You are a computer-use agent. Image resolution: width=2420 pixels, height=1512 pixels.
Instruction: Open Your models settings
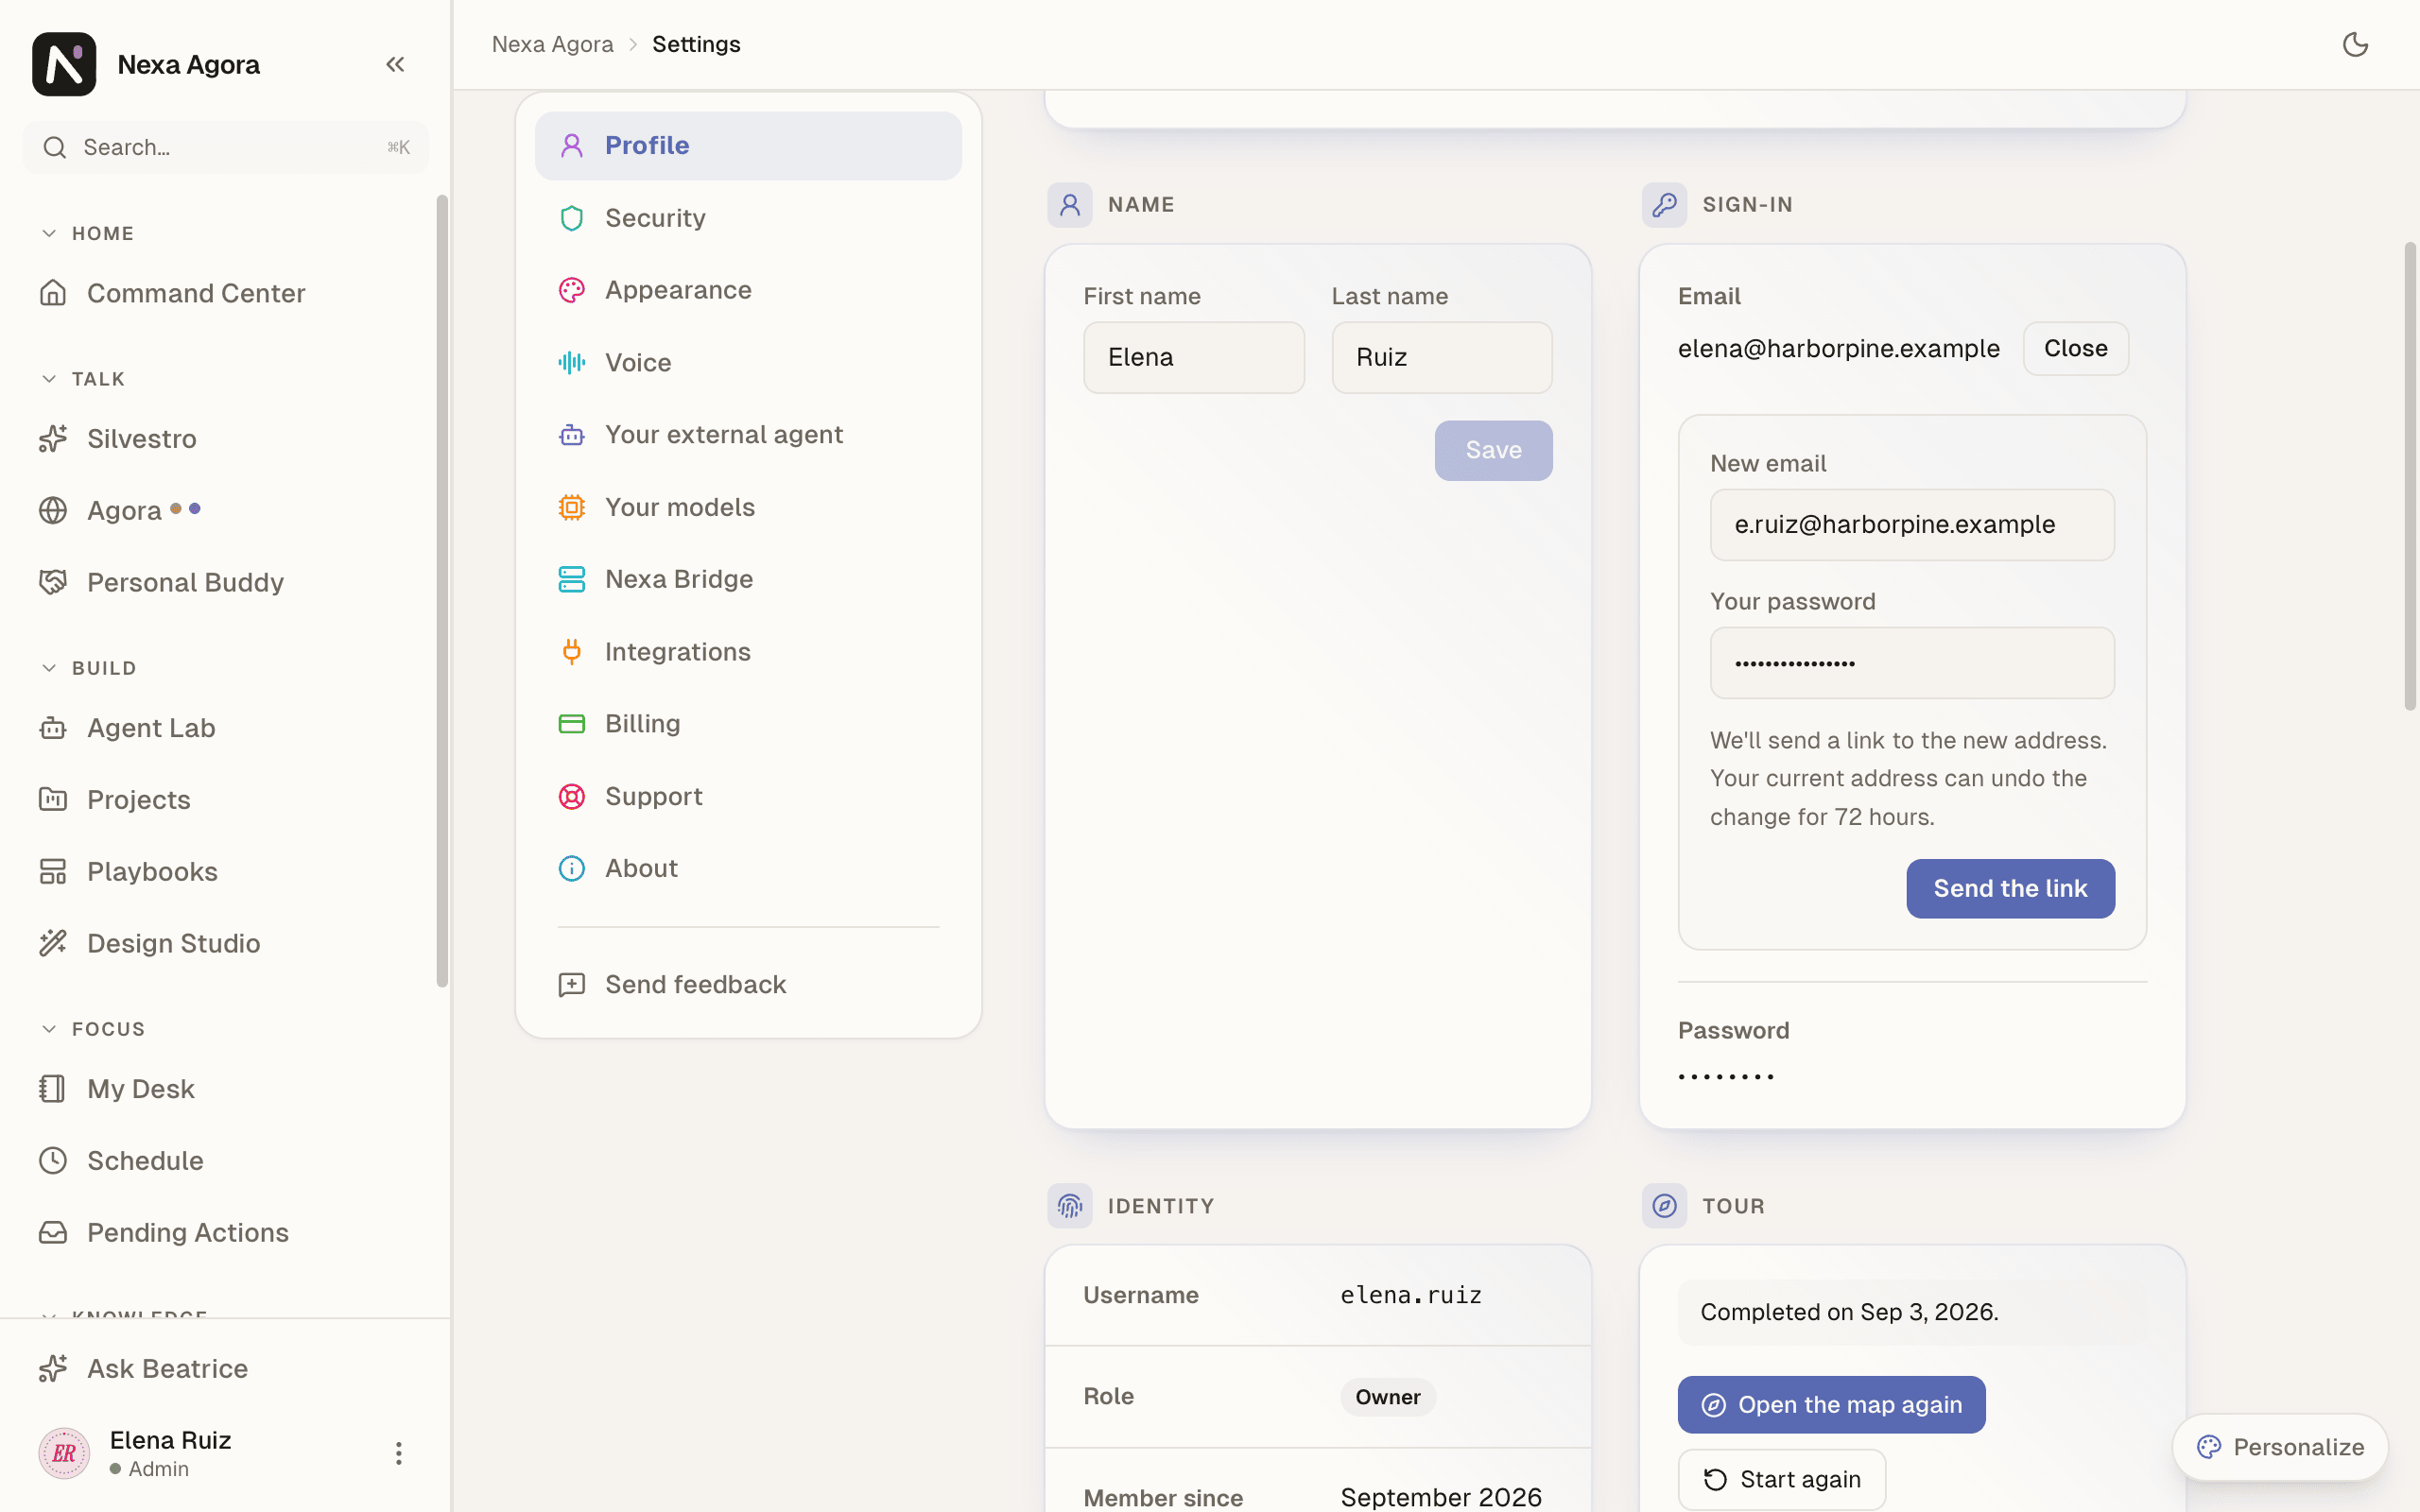pos(748,507)
